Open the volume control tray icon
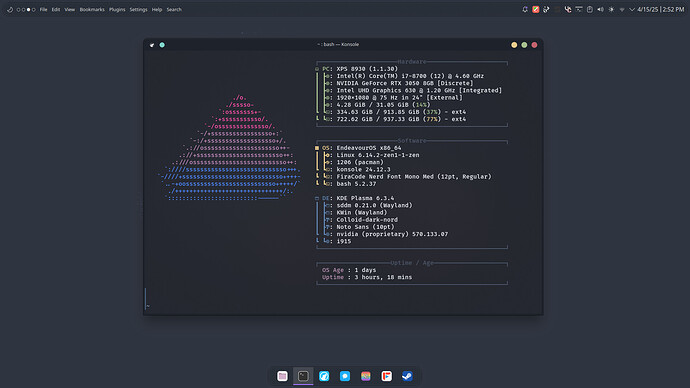 click(600, 9)
